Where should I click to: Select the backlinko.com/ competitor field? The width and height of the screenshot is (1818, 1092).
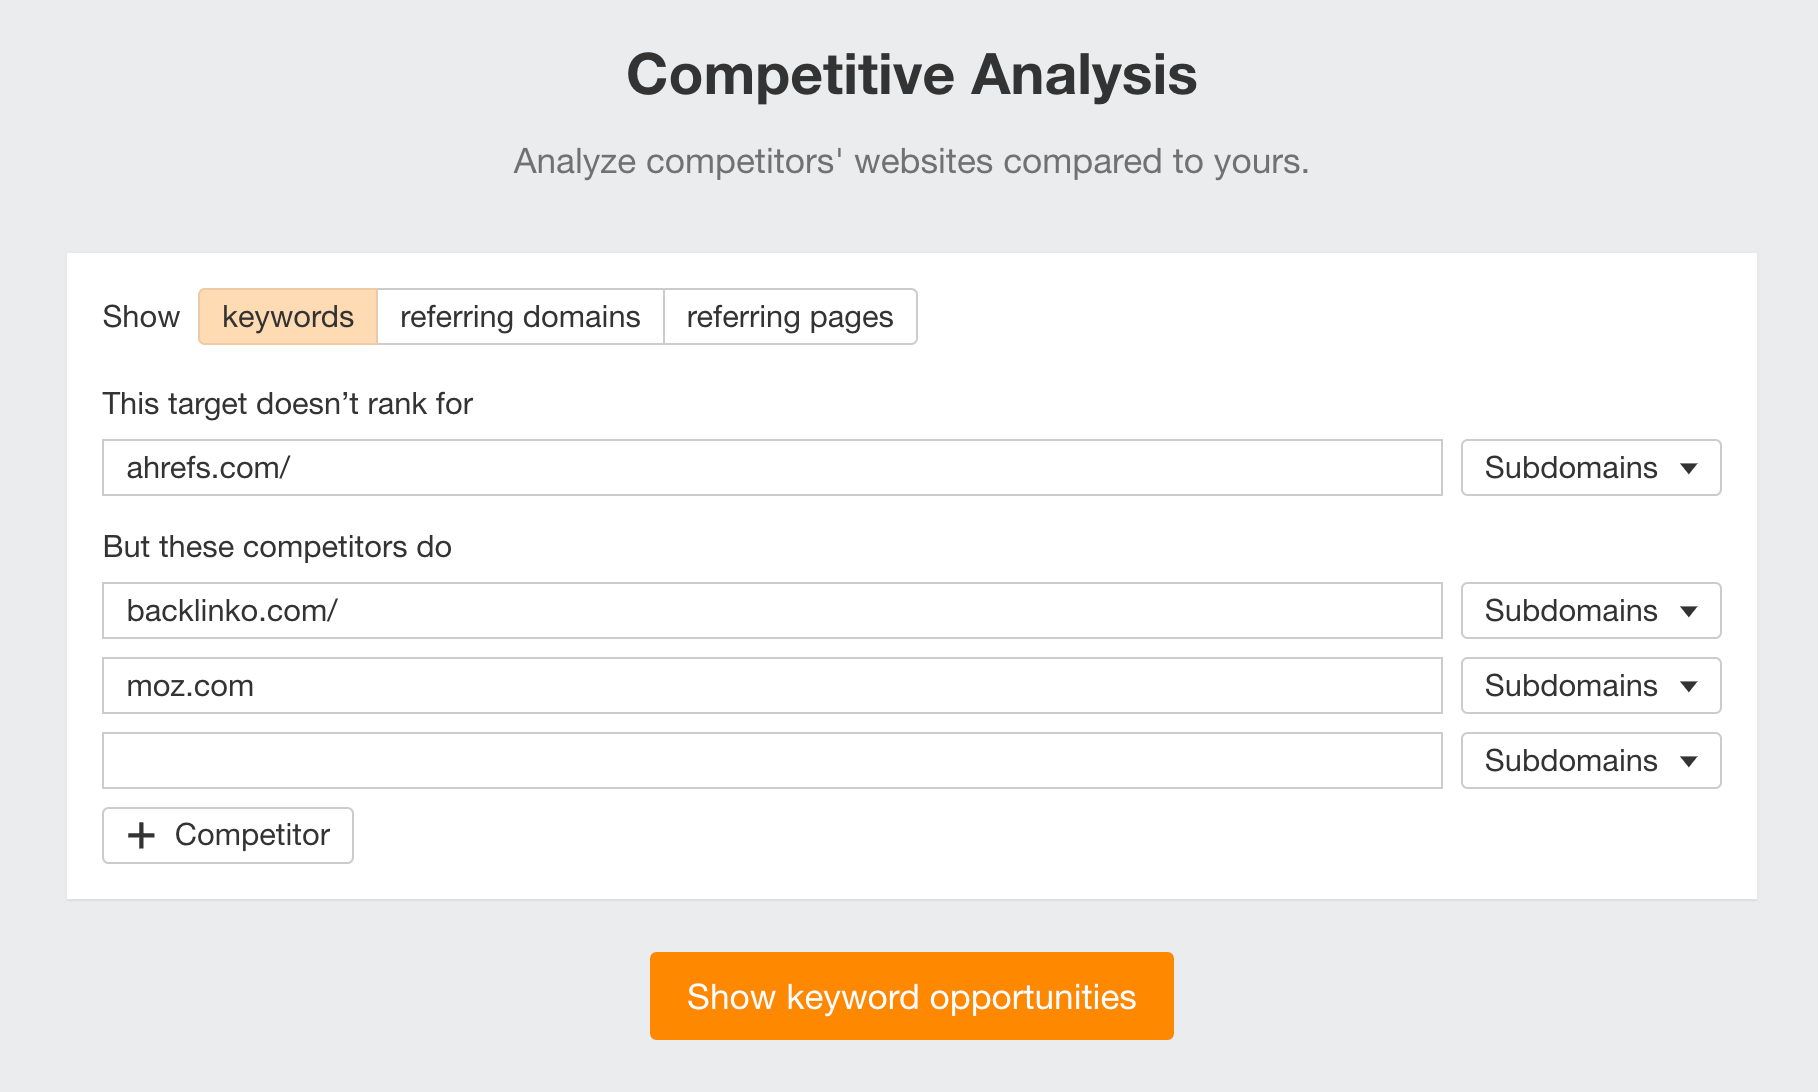click(770, 610)
